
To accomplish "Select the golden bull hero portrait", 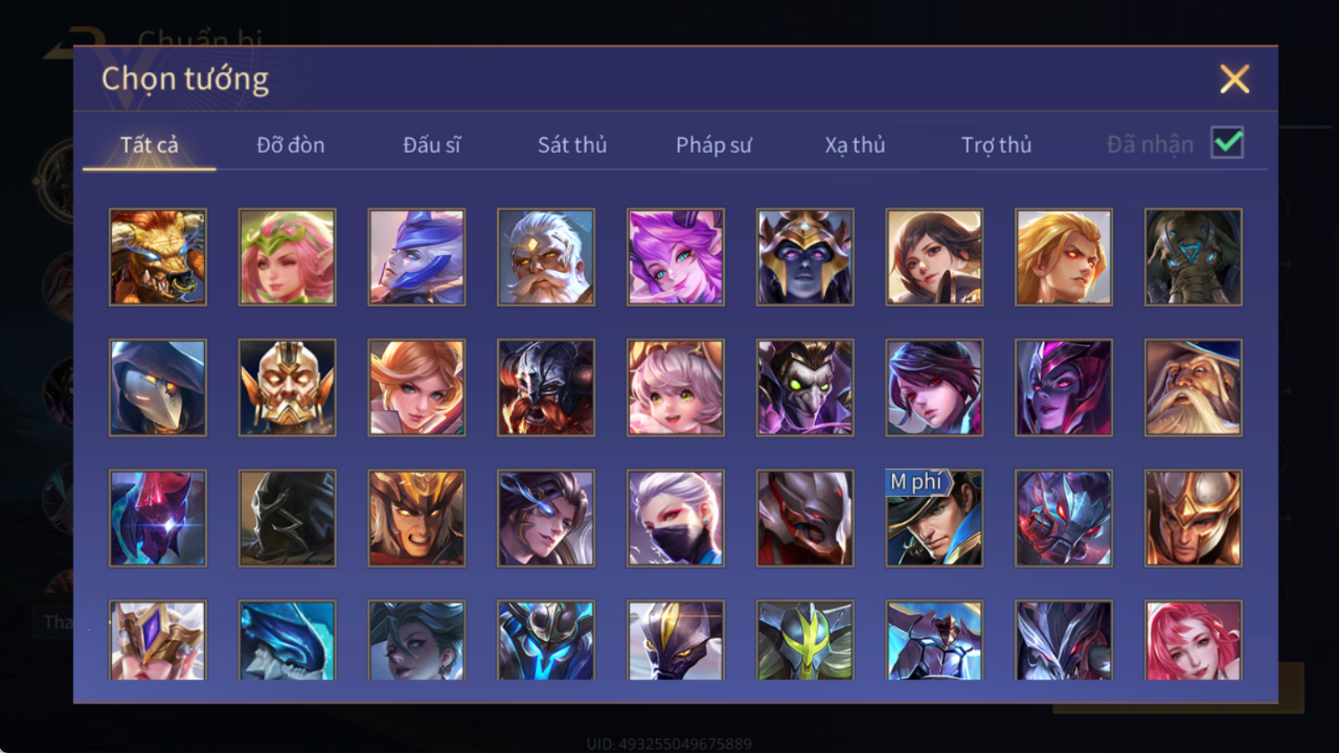I will pos(158,257).
